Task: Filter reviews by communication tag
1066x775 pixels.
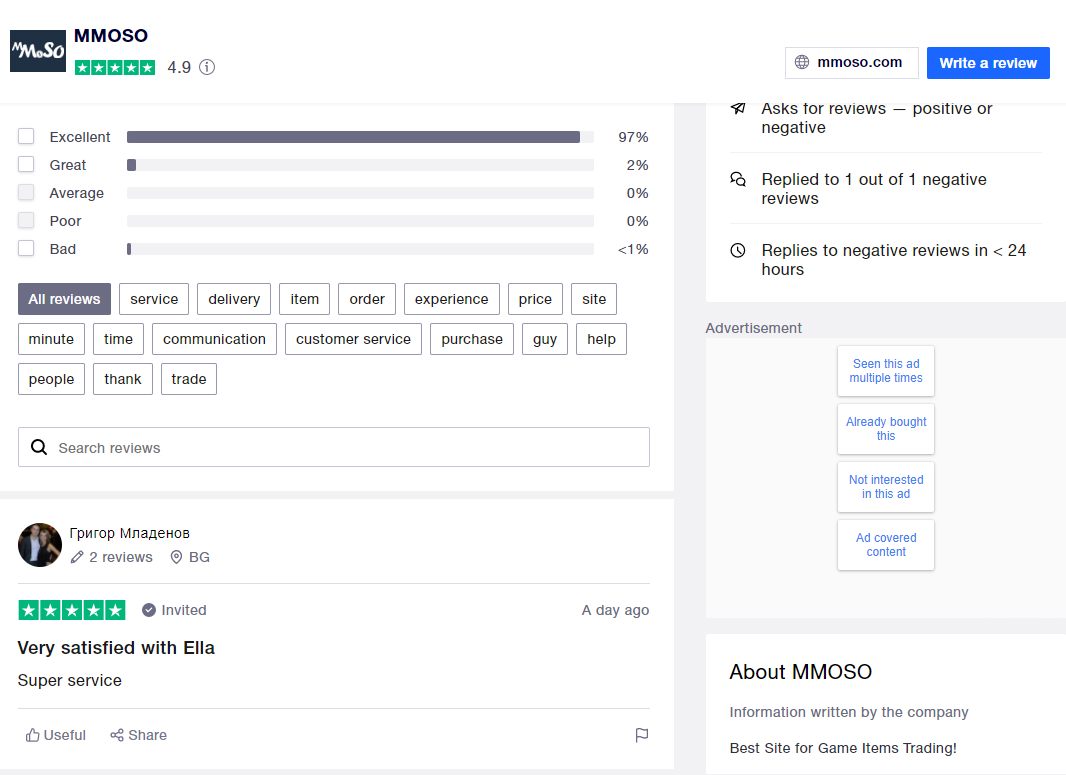Action: coord(214,339)
